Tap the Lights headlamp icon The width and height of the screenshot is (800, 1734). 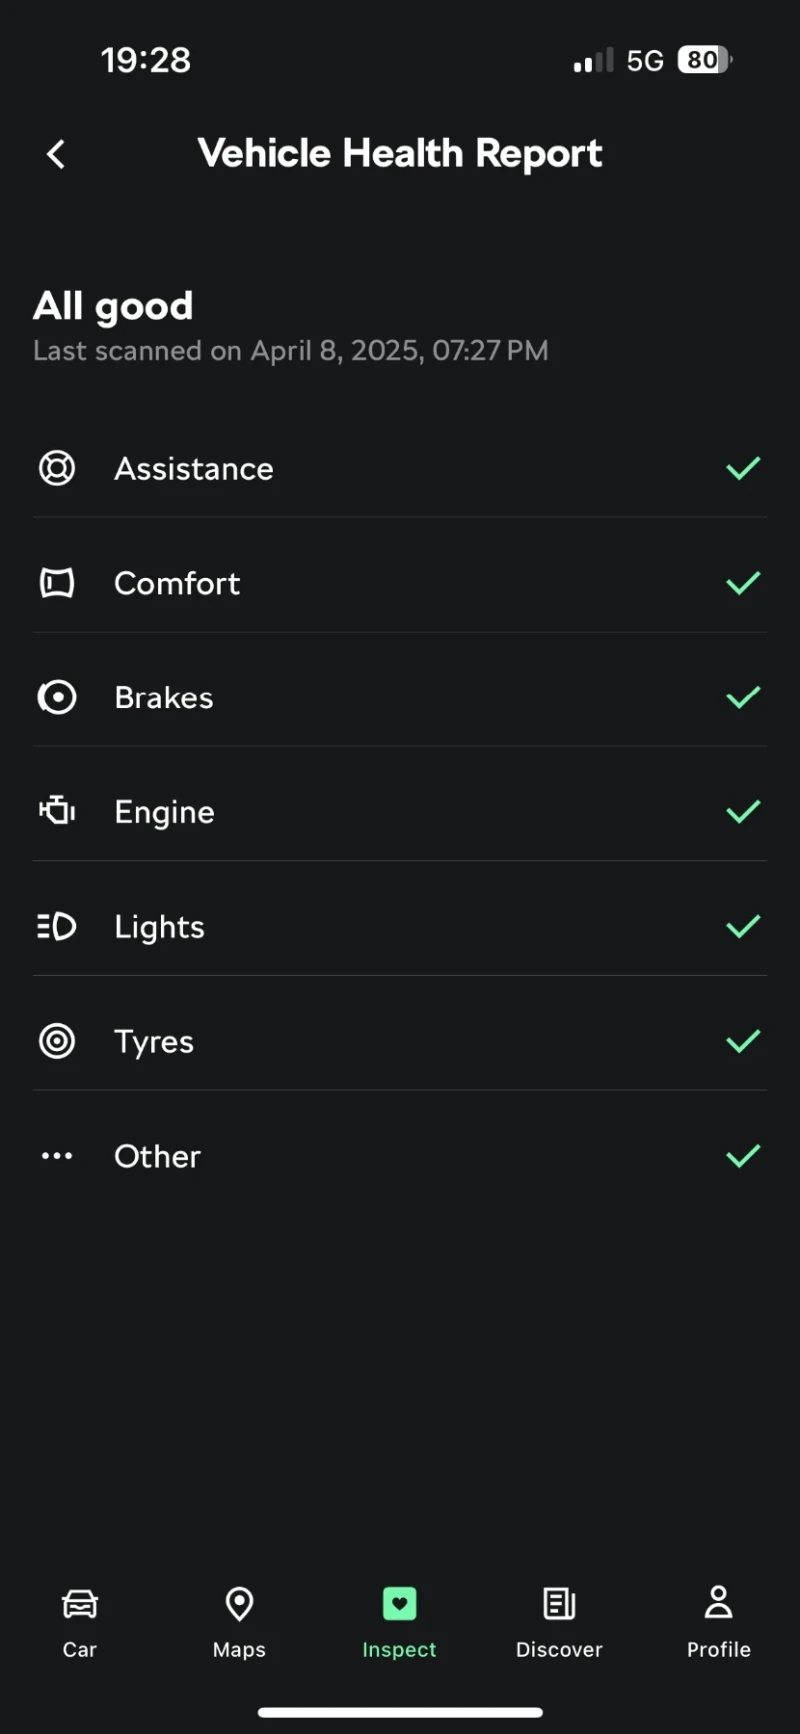coord(57,926)
